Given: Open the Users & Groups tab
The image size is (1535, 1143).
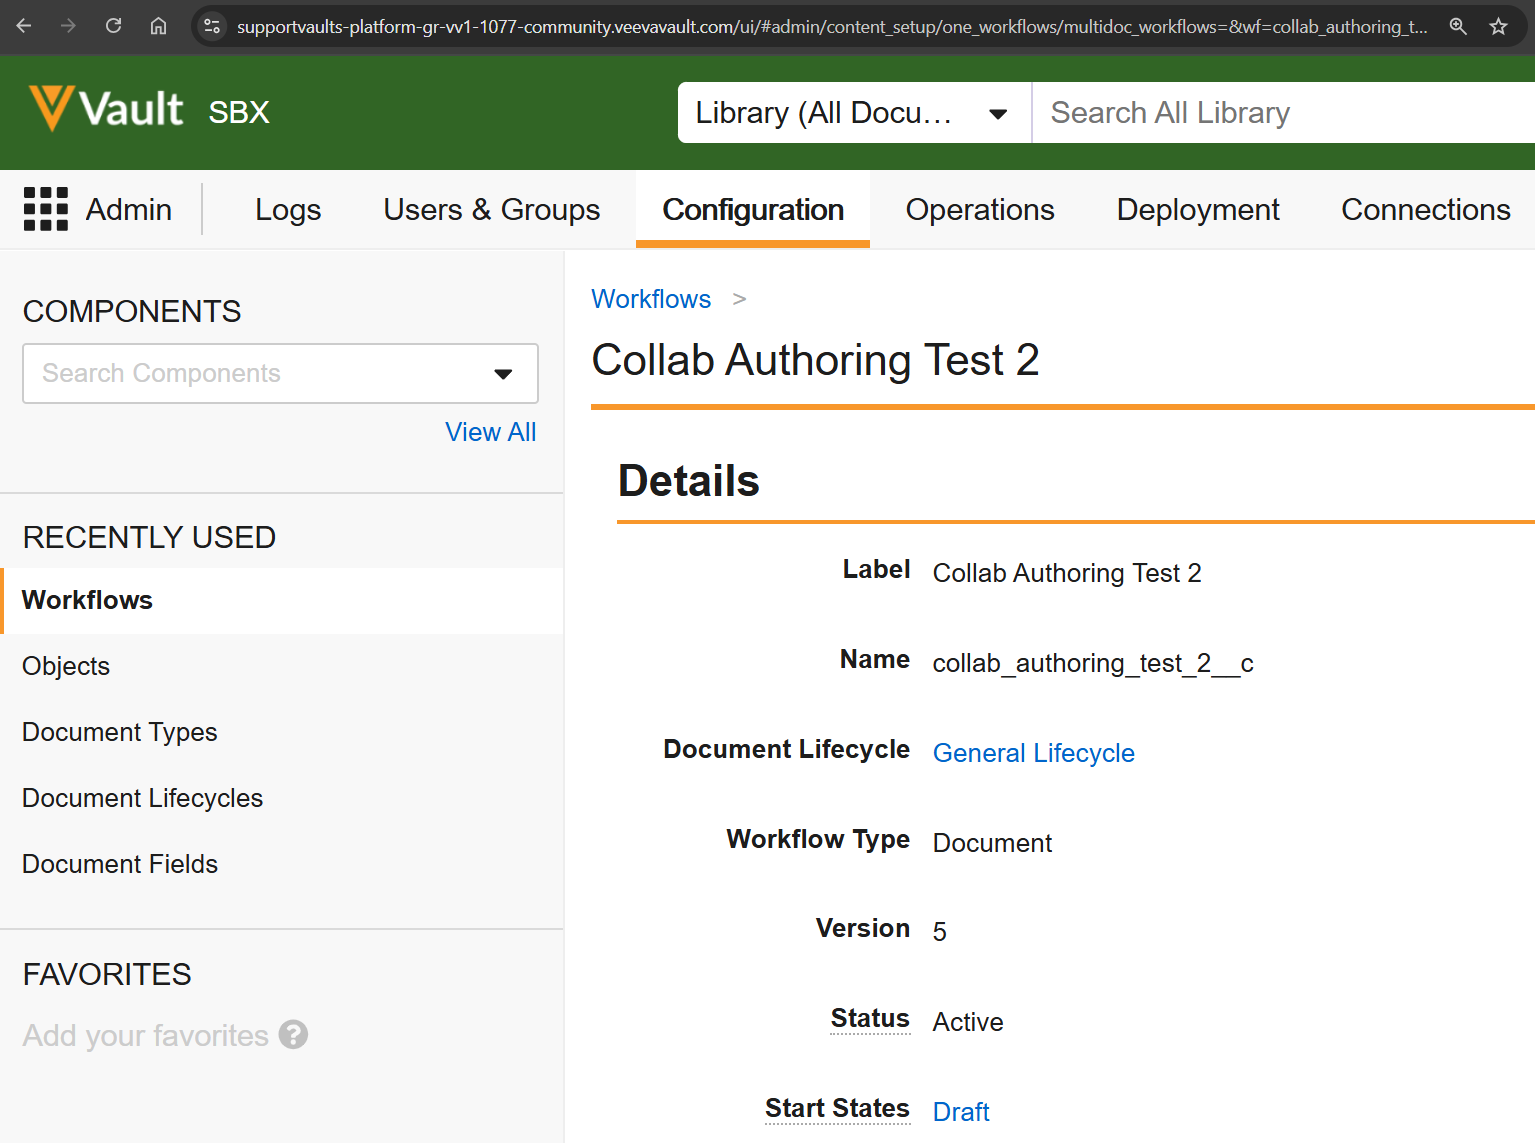Looking at the screenshot, I should (x=491, y=210).
